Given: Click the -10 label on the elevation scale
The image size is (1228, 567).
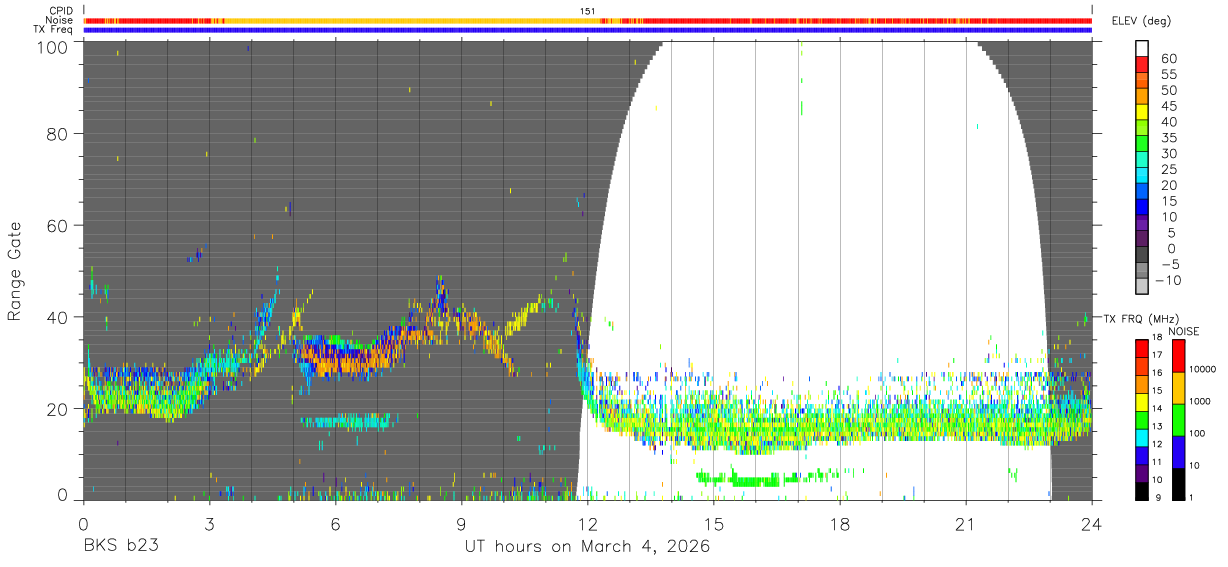Looking at the screenshot, I should [x=1169, y=280].
